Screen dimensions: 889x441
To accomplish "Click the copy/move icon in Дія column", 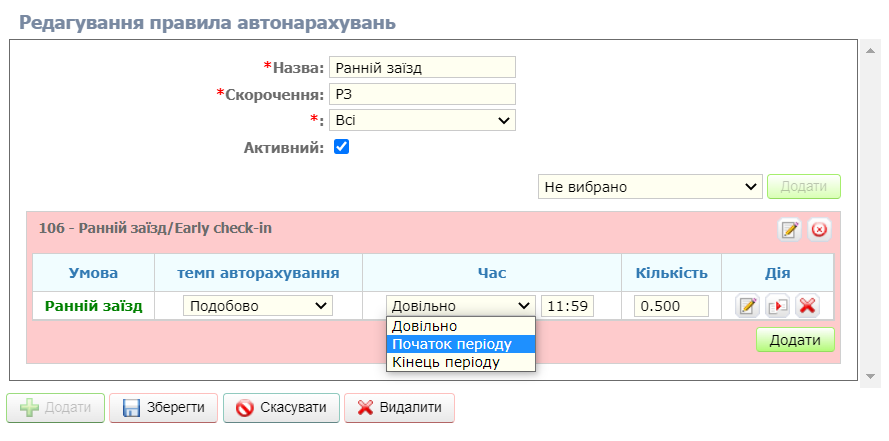I will 778,306.
